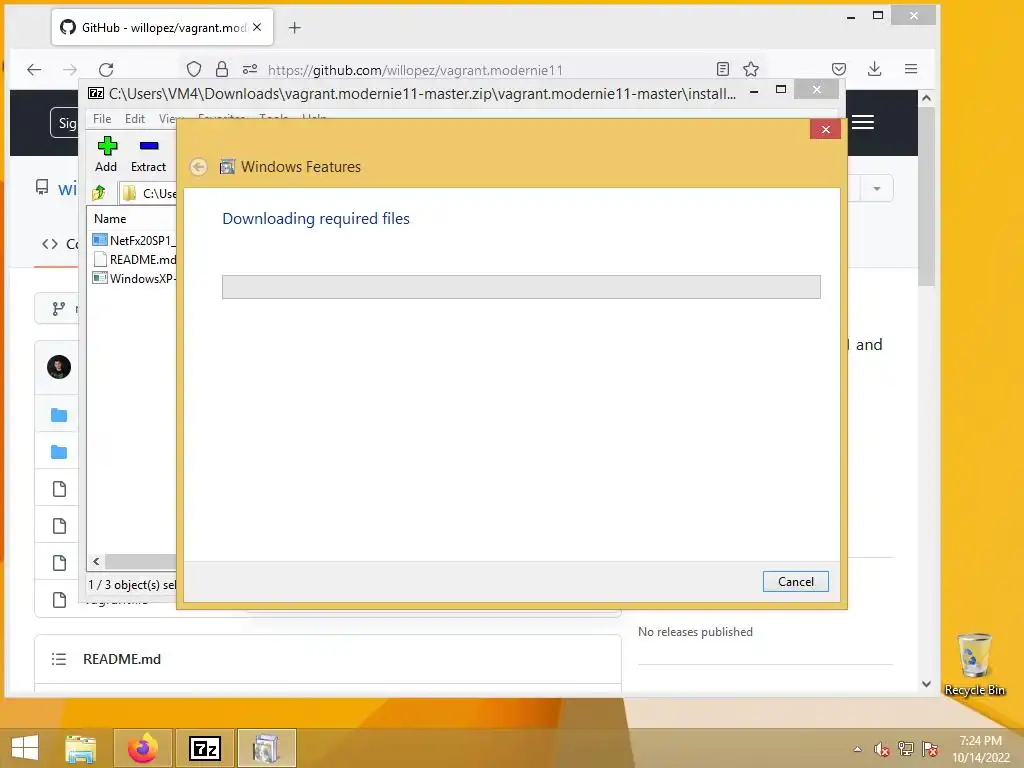The width and height of the screenshot is (1024, 768).
Task: Open the Edit menu in 7-Zip
Action: click(x=135, y=119)
